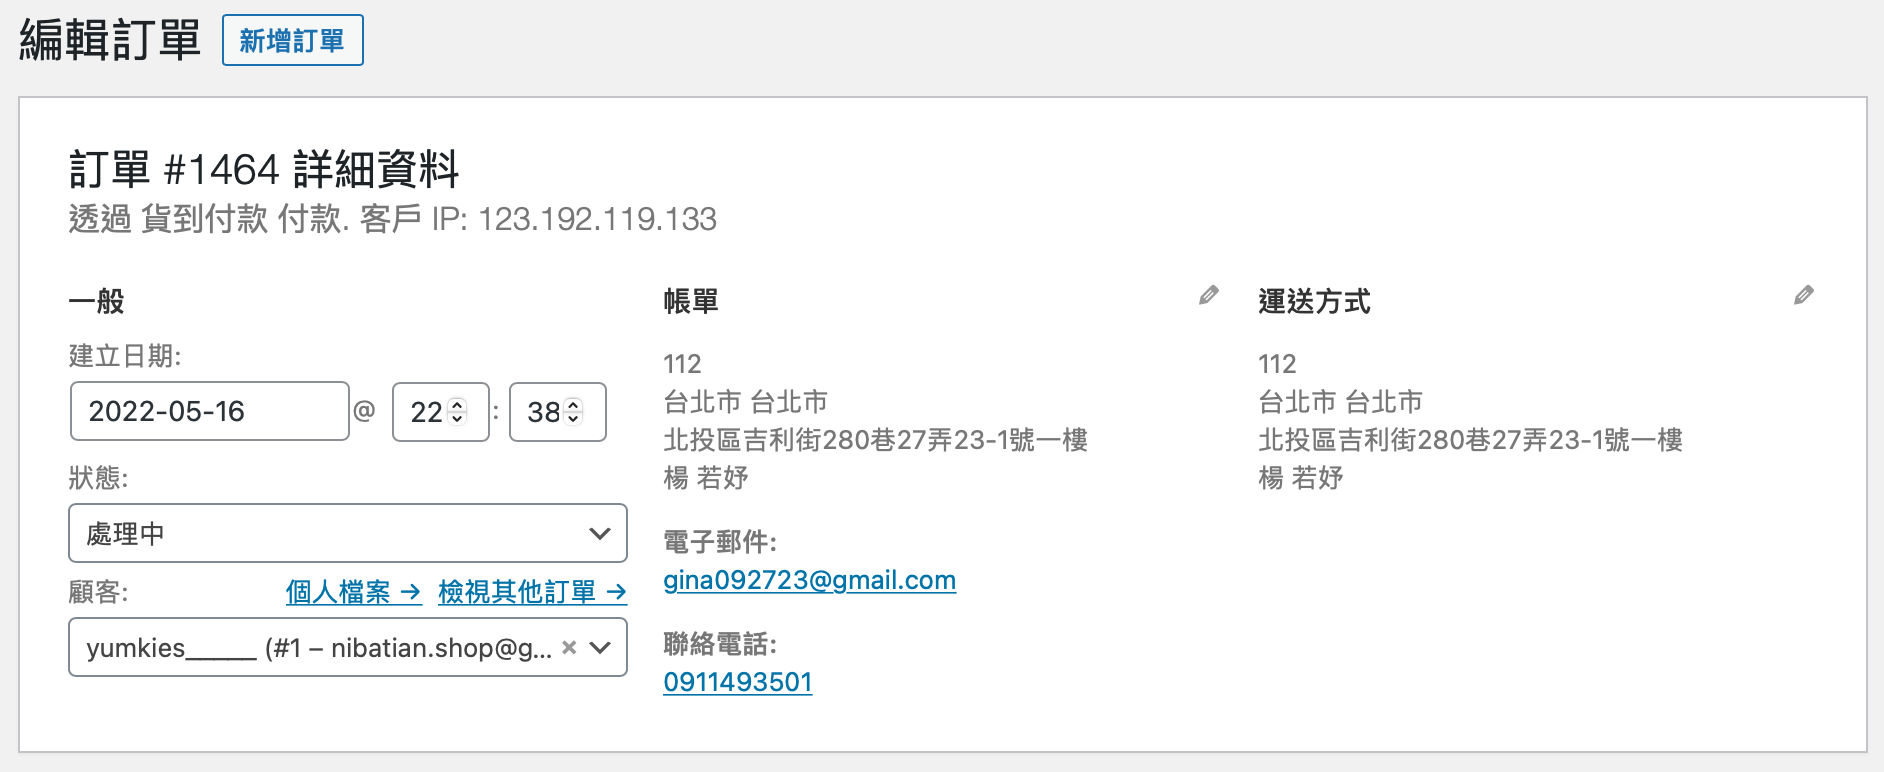
Task: Click the 訂單 #1464 詳細資料 heading
Action: click(x=264, y=169)
